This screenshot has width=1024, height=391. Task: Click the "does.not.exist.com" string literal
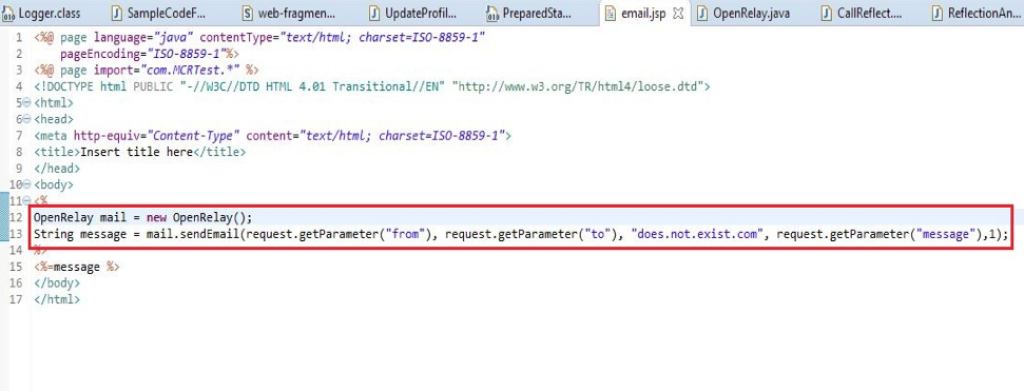click(698, 234)
